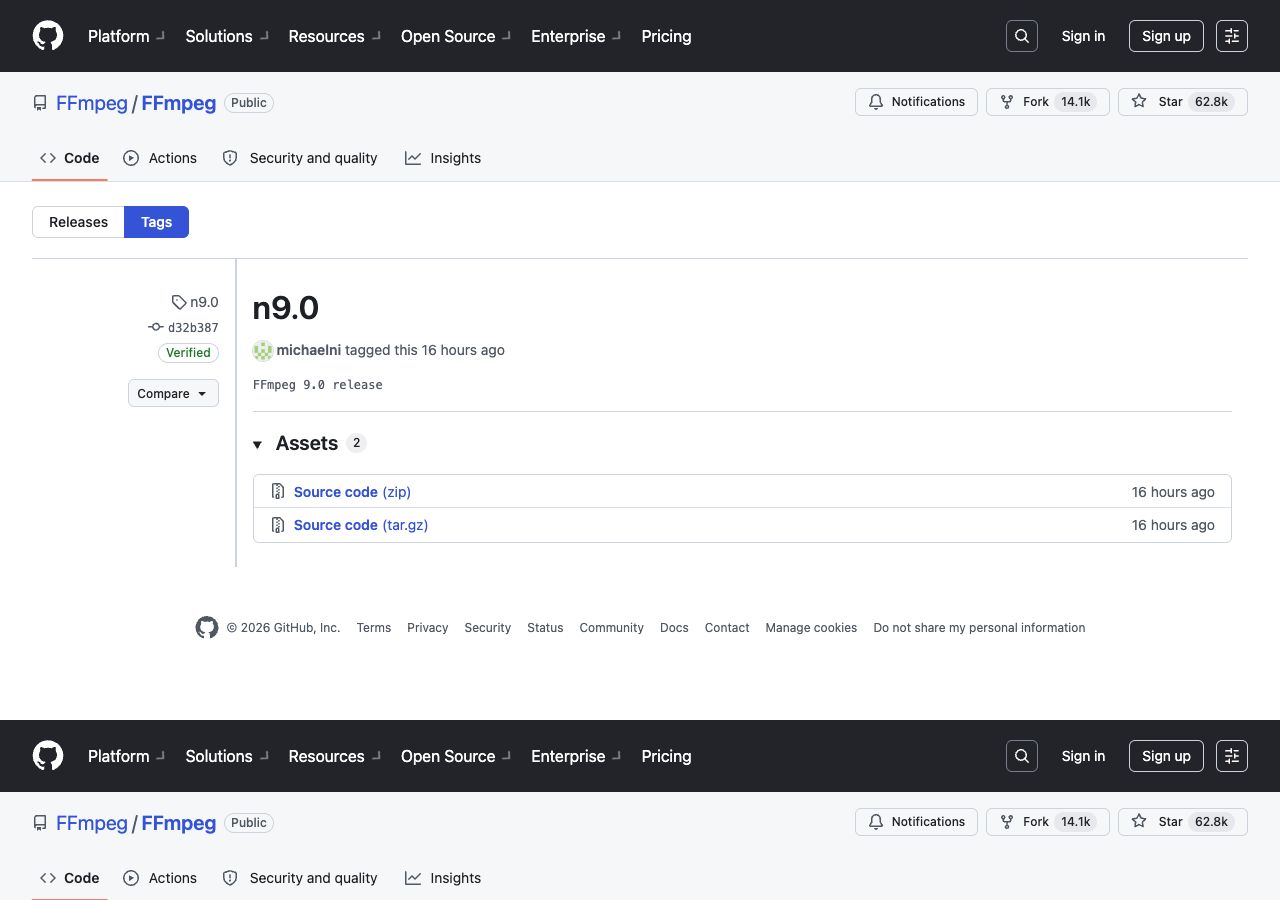
Task: Open the michaelni profile link
Action: [x=309, y=350]
